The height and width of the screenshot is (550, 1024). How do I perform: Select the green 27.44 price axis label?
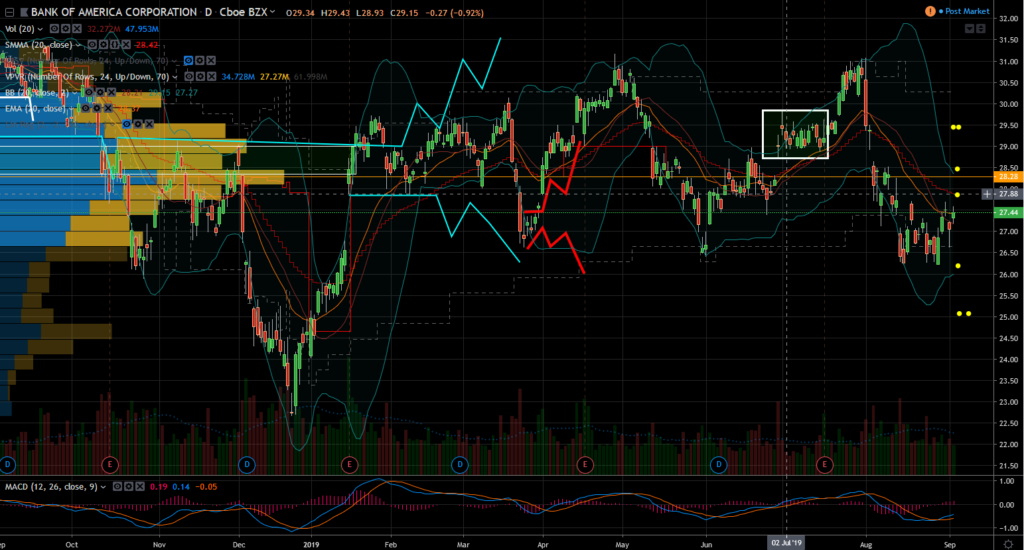[x=1008, y=212]
